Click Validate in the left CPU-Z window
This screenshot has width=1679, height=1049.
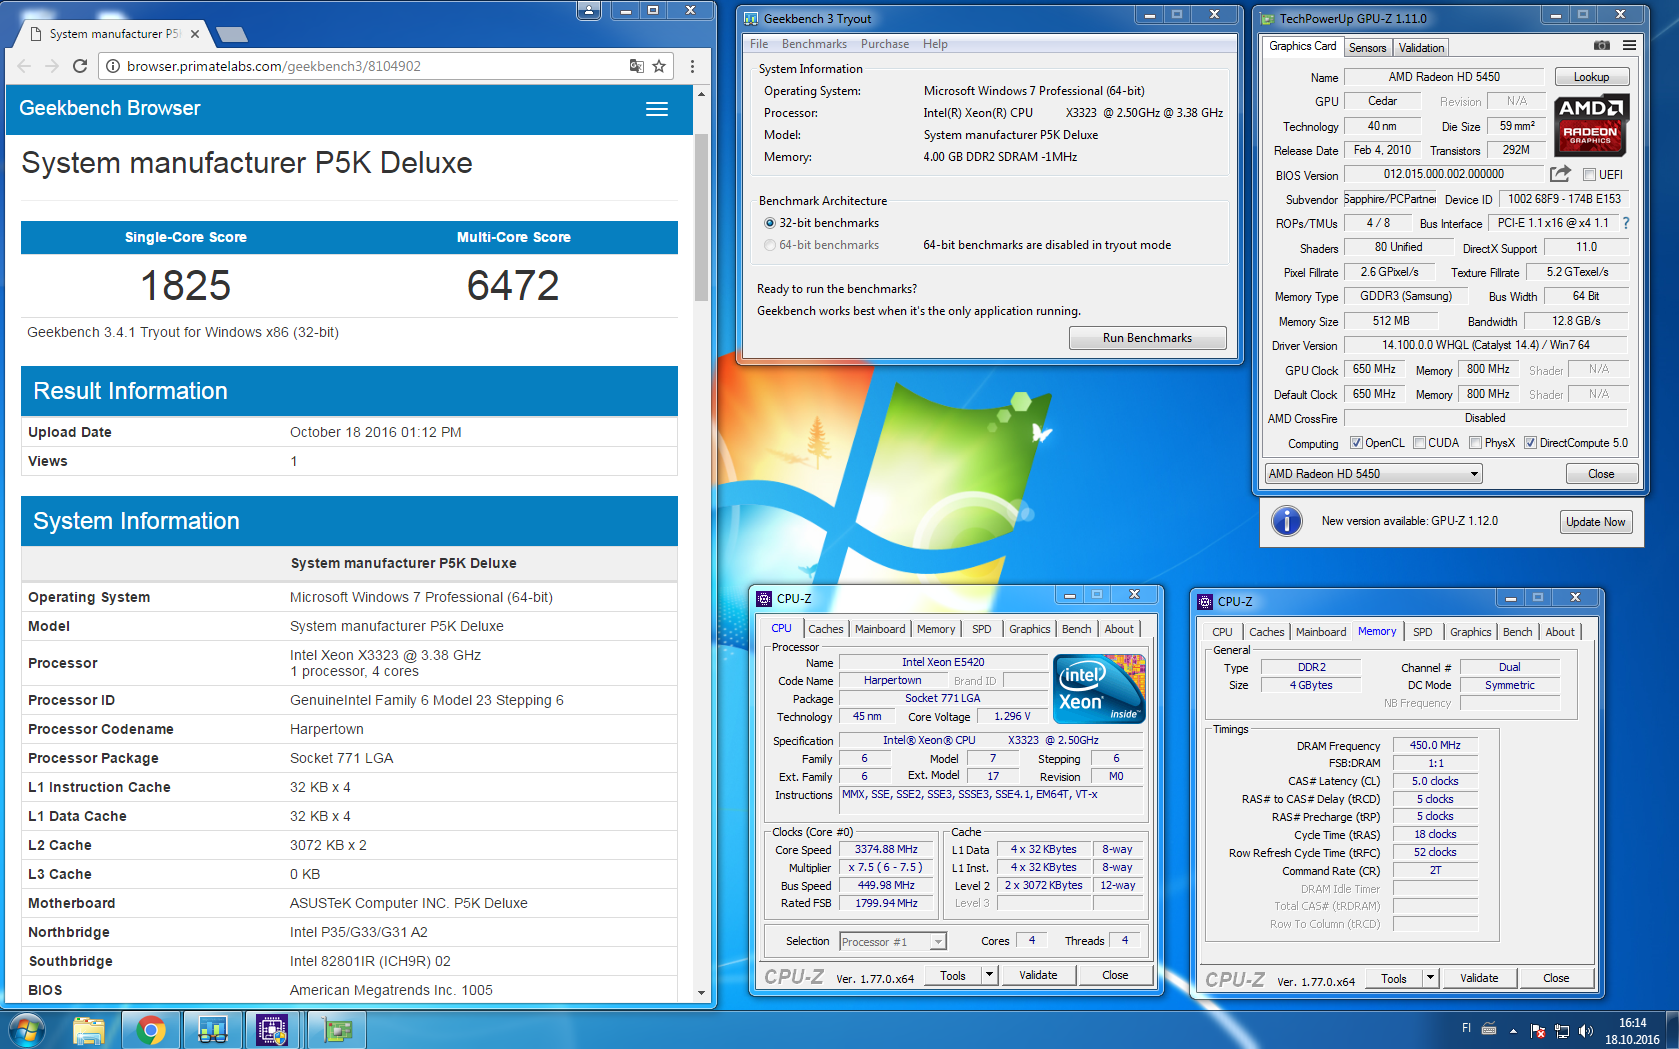click(x=1038, y=975)
